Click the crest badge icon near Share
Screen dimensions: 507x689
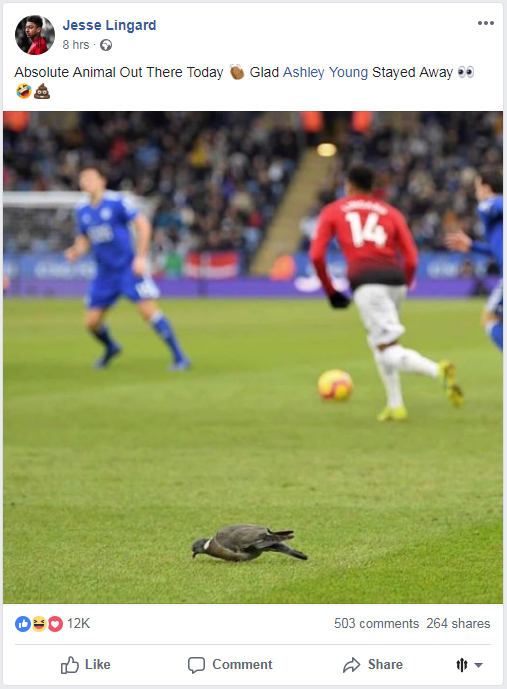coord(461,665)
